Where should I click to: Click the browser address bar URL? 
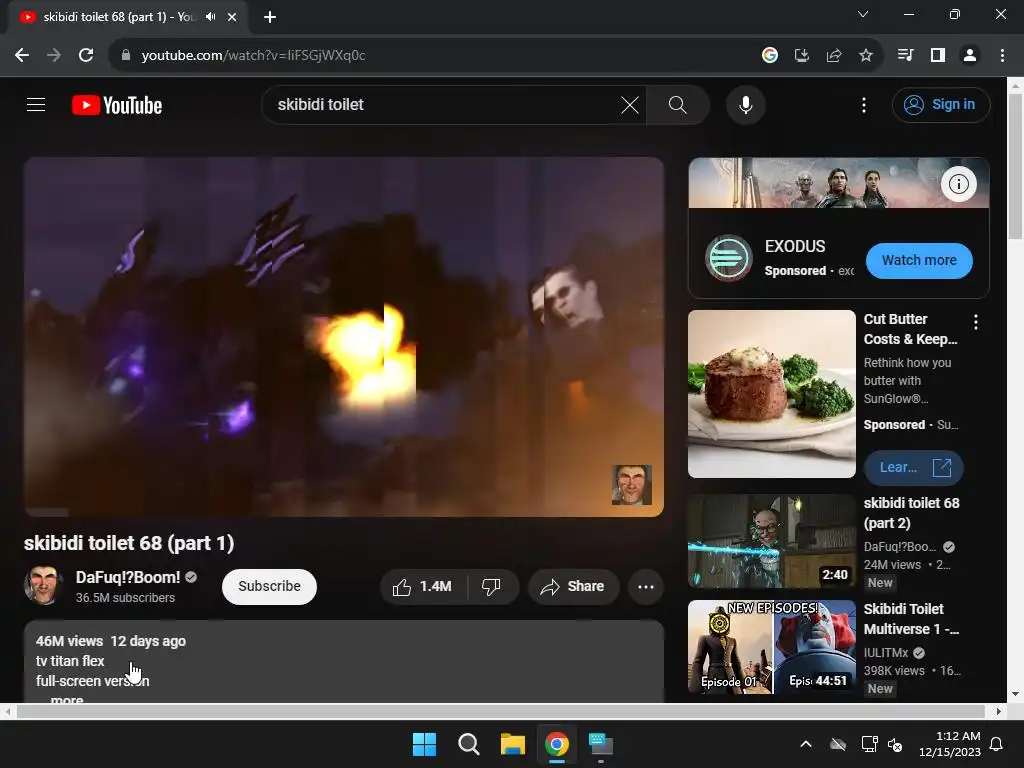(x=253, y=56)
